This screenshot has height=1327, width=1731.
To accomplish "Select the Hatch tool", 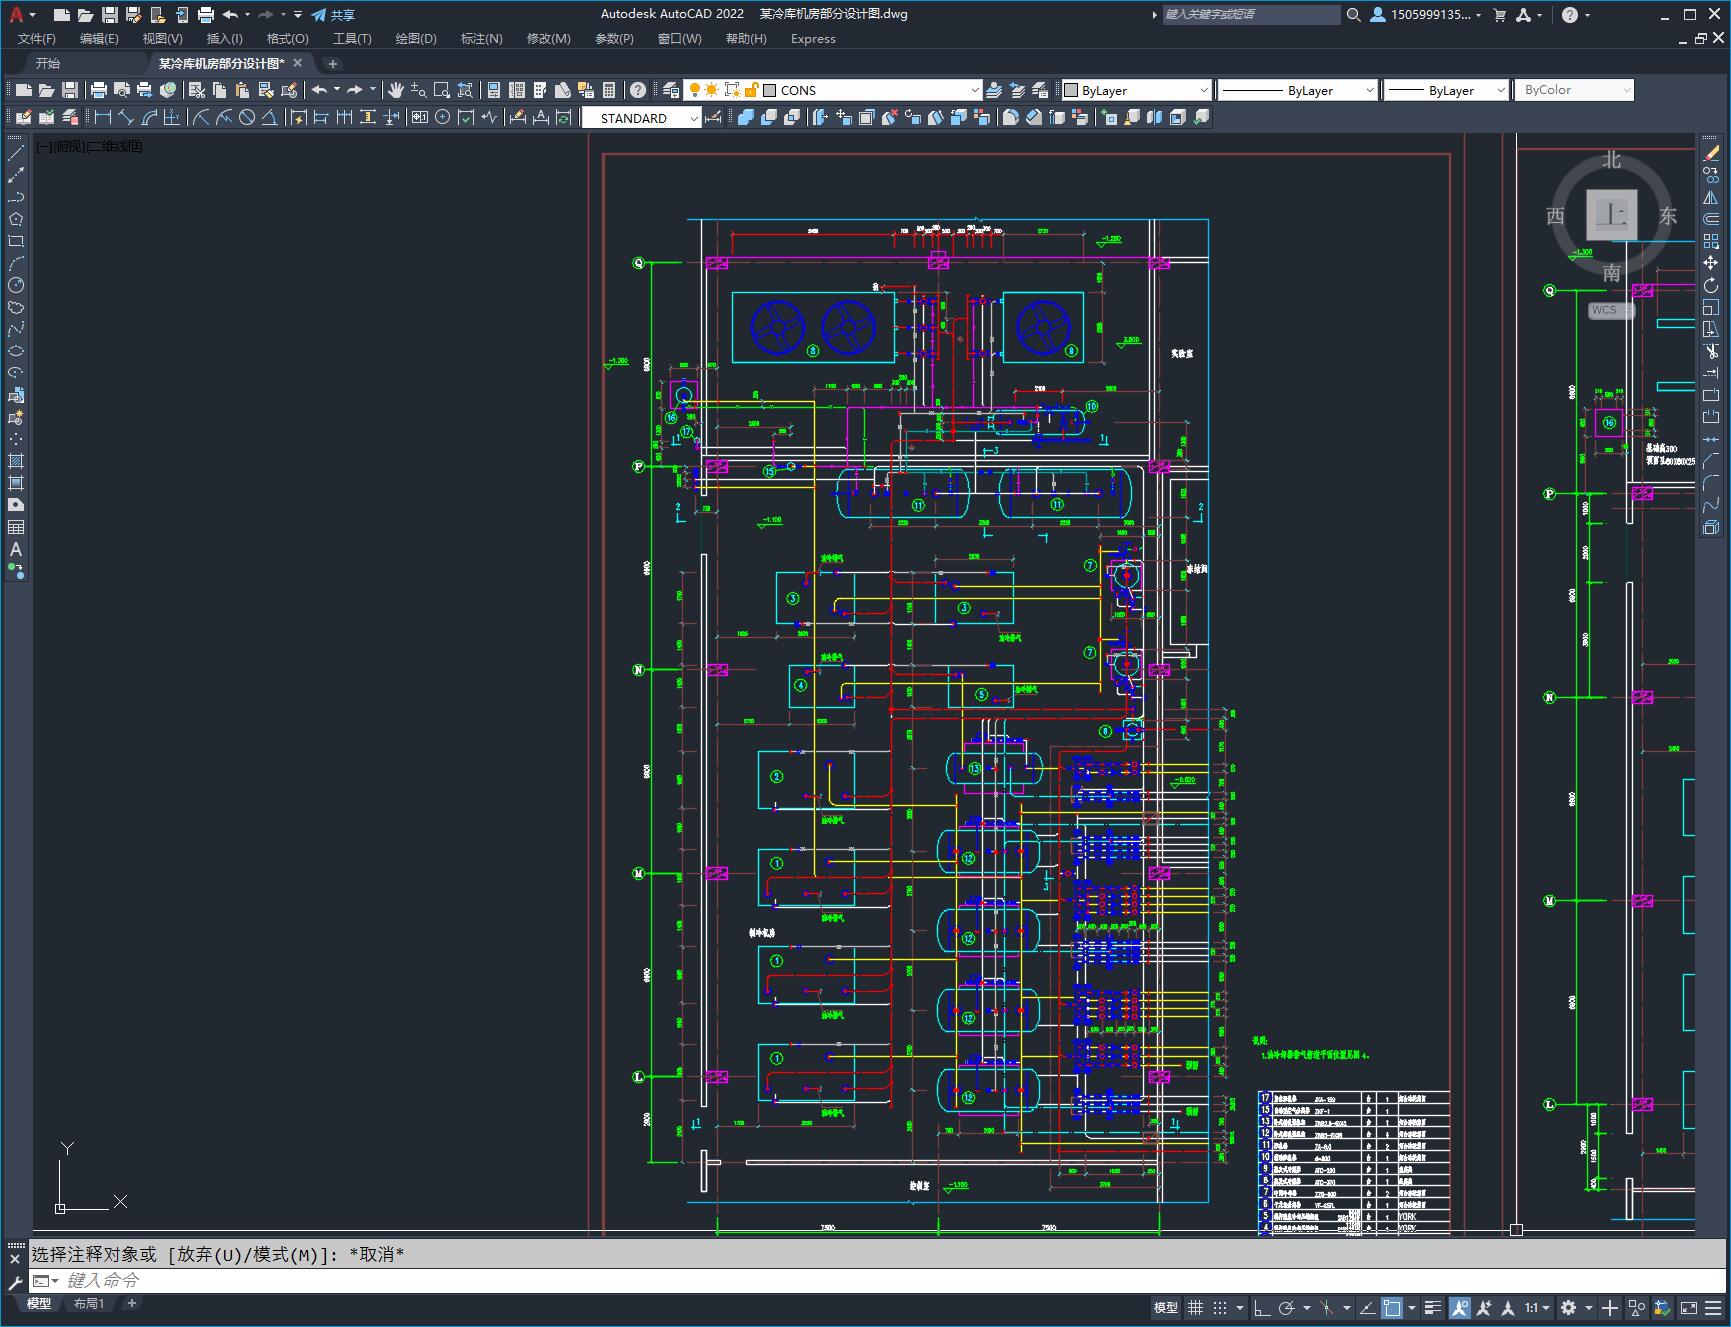I will click(x=16, y=461).
